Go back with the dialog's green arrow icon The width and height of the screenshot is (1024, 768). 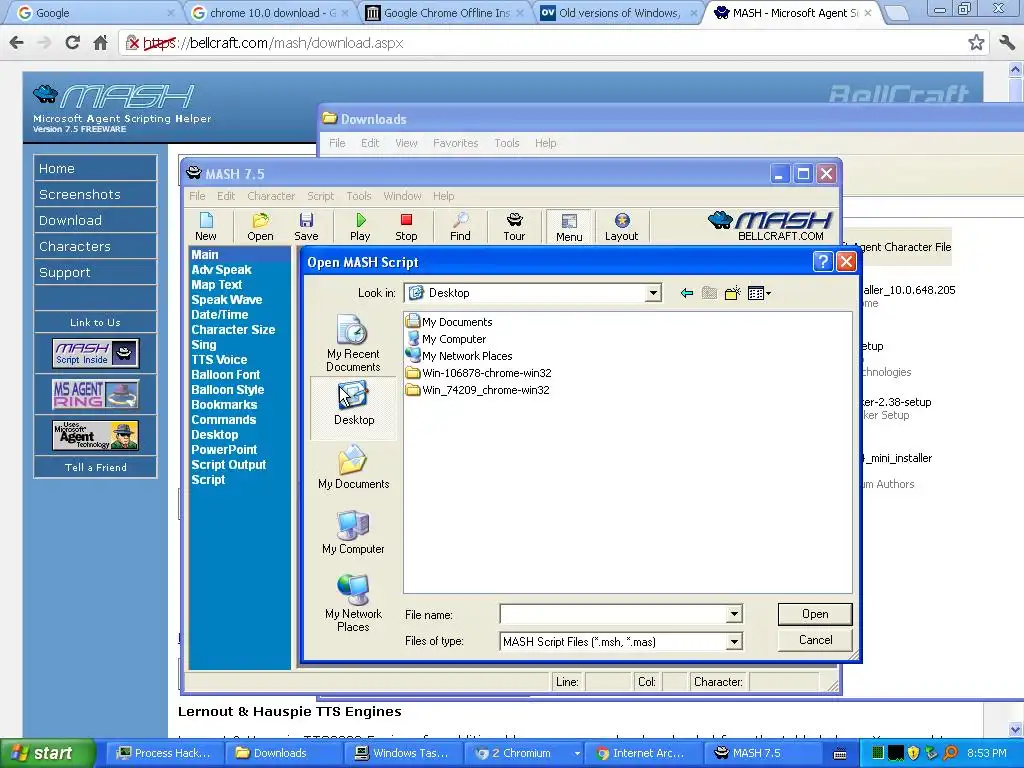click(x=686, y=293)
